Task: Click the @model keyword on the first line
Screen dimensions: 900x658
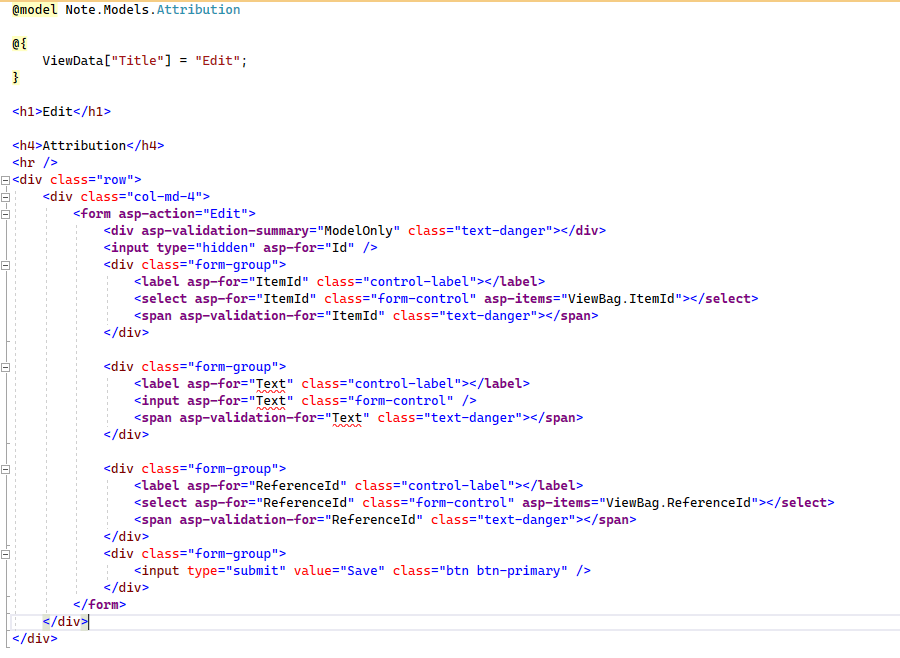Action: click(x=34, y=10)
